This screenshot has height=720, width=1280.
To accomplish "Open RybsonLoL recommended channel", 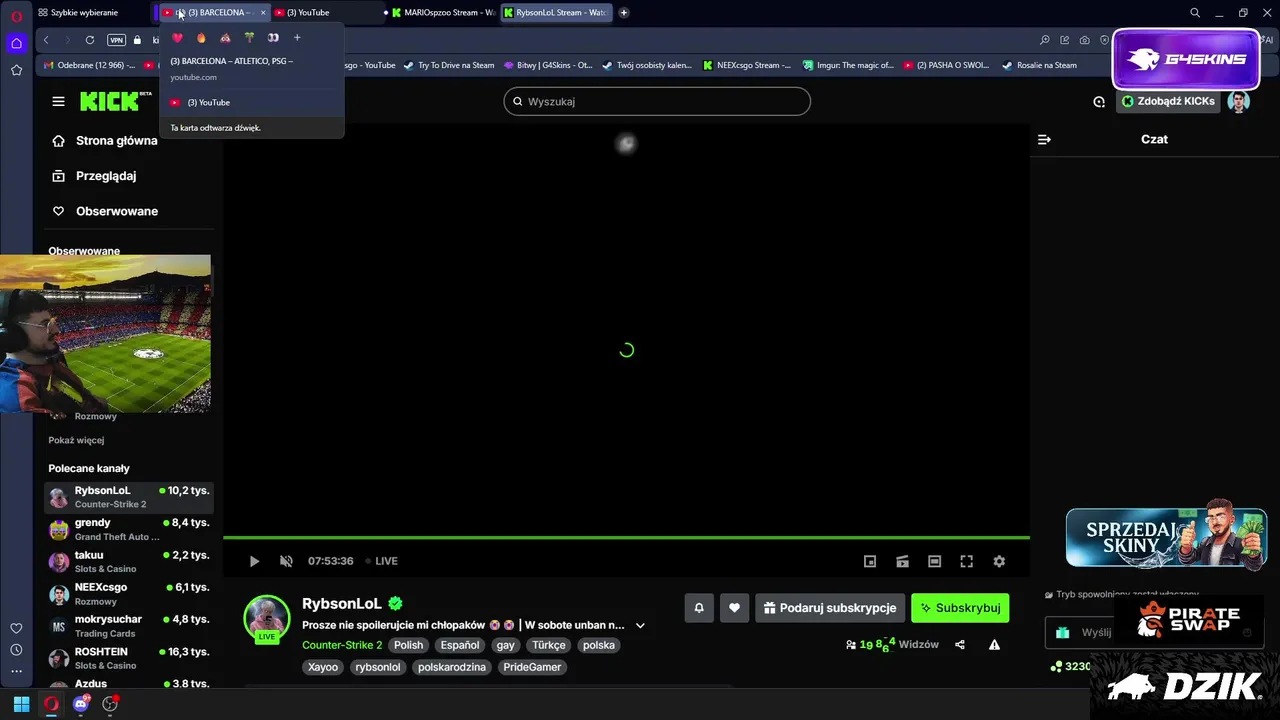I will [128, 497].
